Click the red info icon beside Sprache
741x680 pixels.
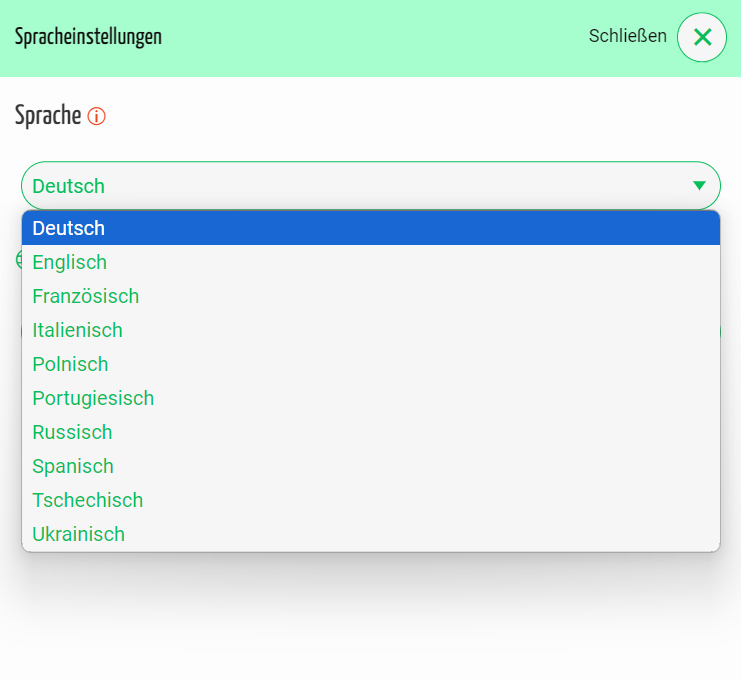click(x=96, y=116)
